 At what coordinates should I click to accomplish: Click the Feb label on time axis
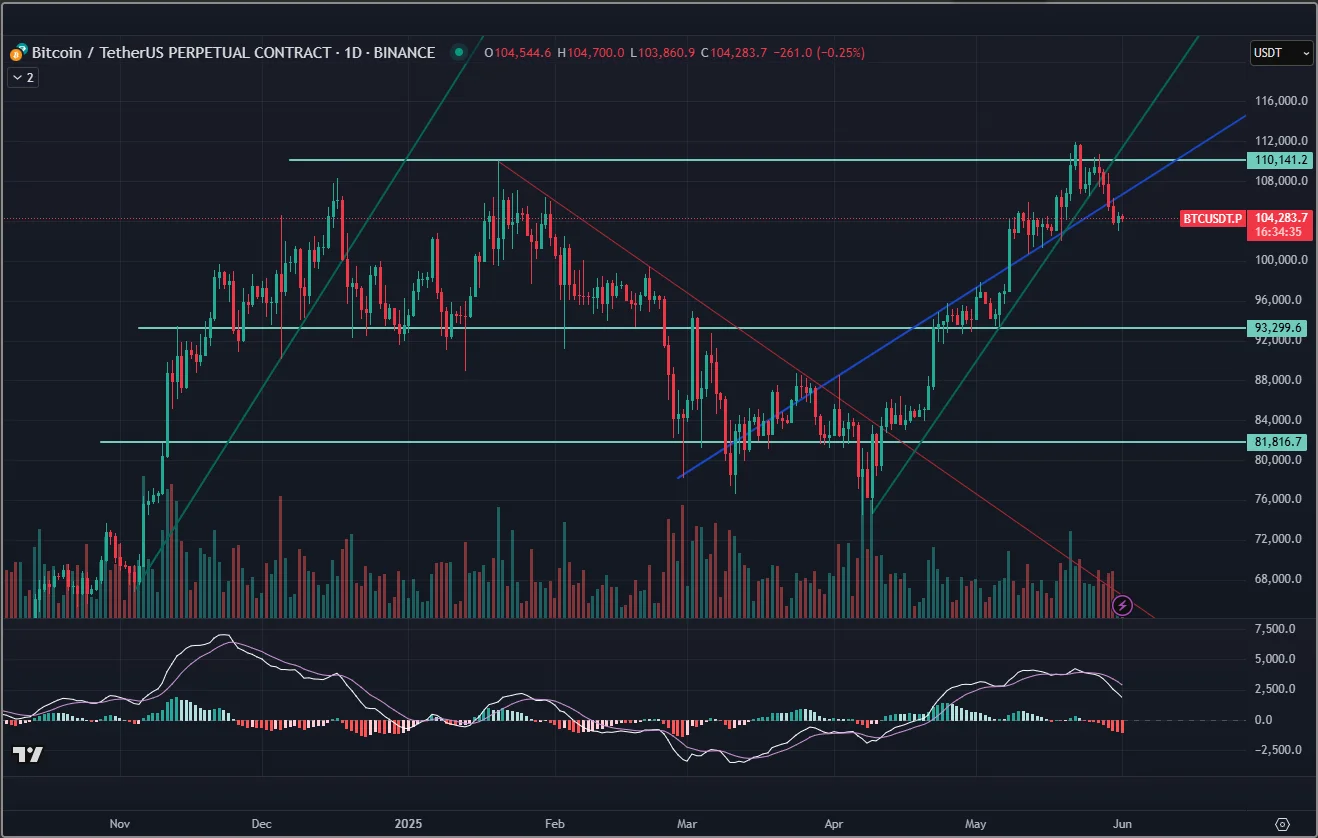pos(555,824)
